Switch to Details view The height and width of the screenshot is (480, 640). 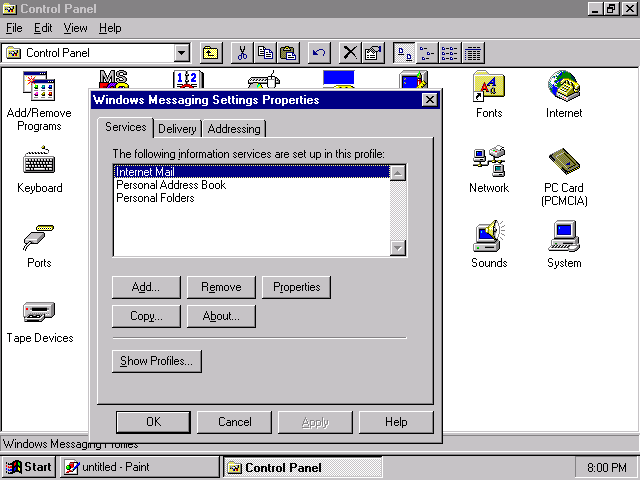[x=473, y=53]
